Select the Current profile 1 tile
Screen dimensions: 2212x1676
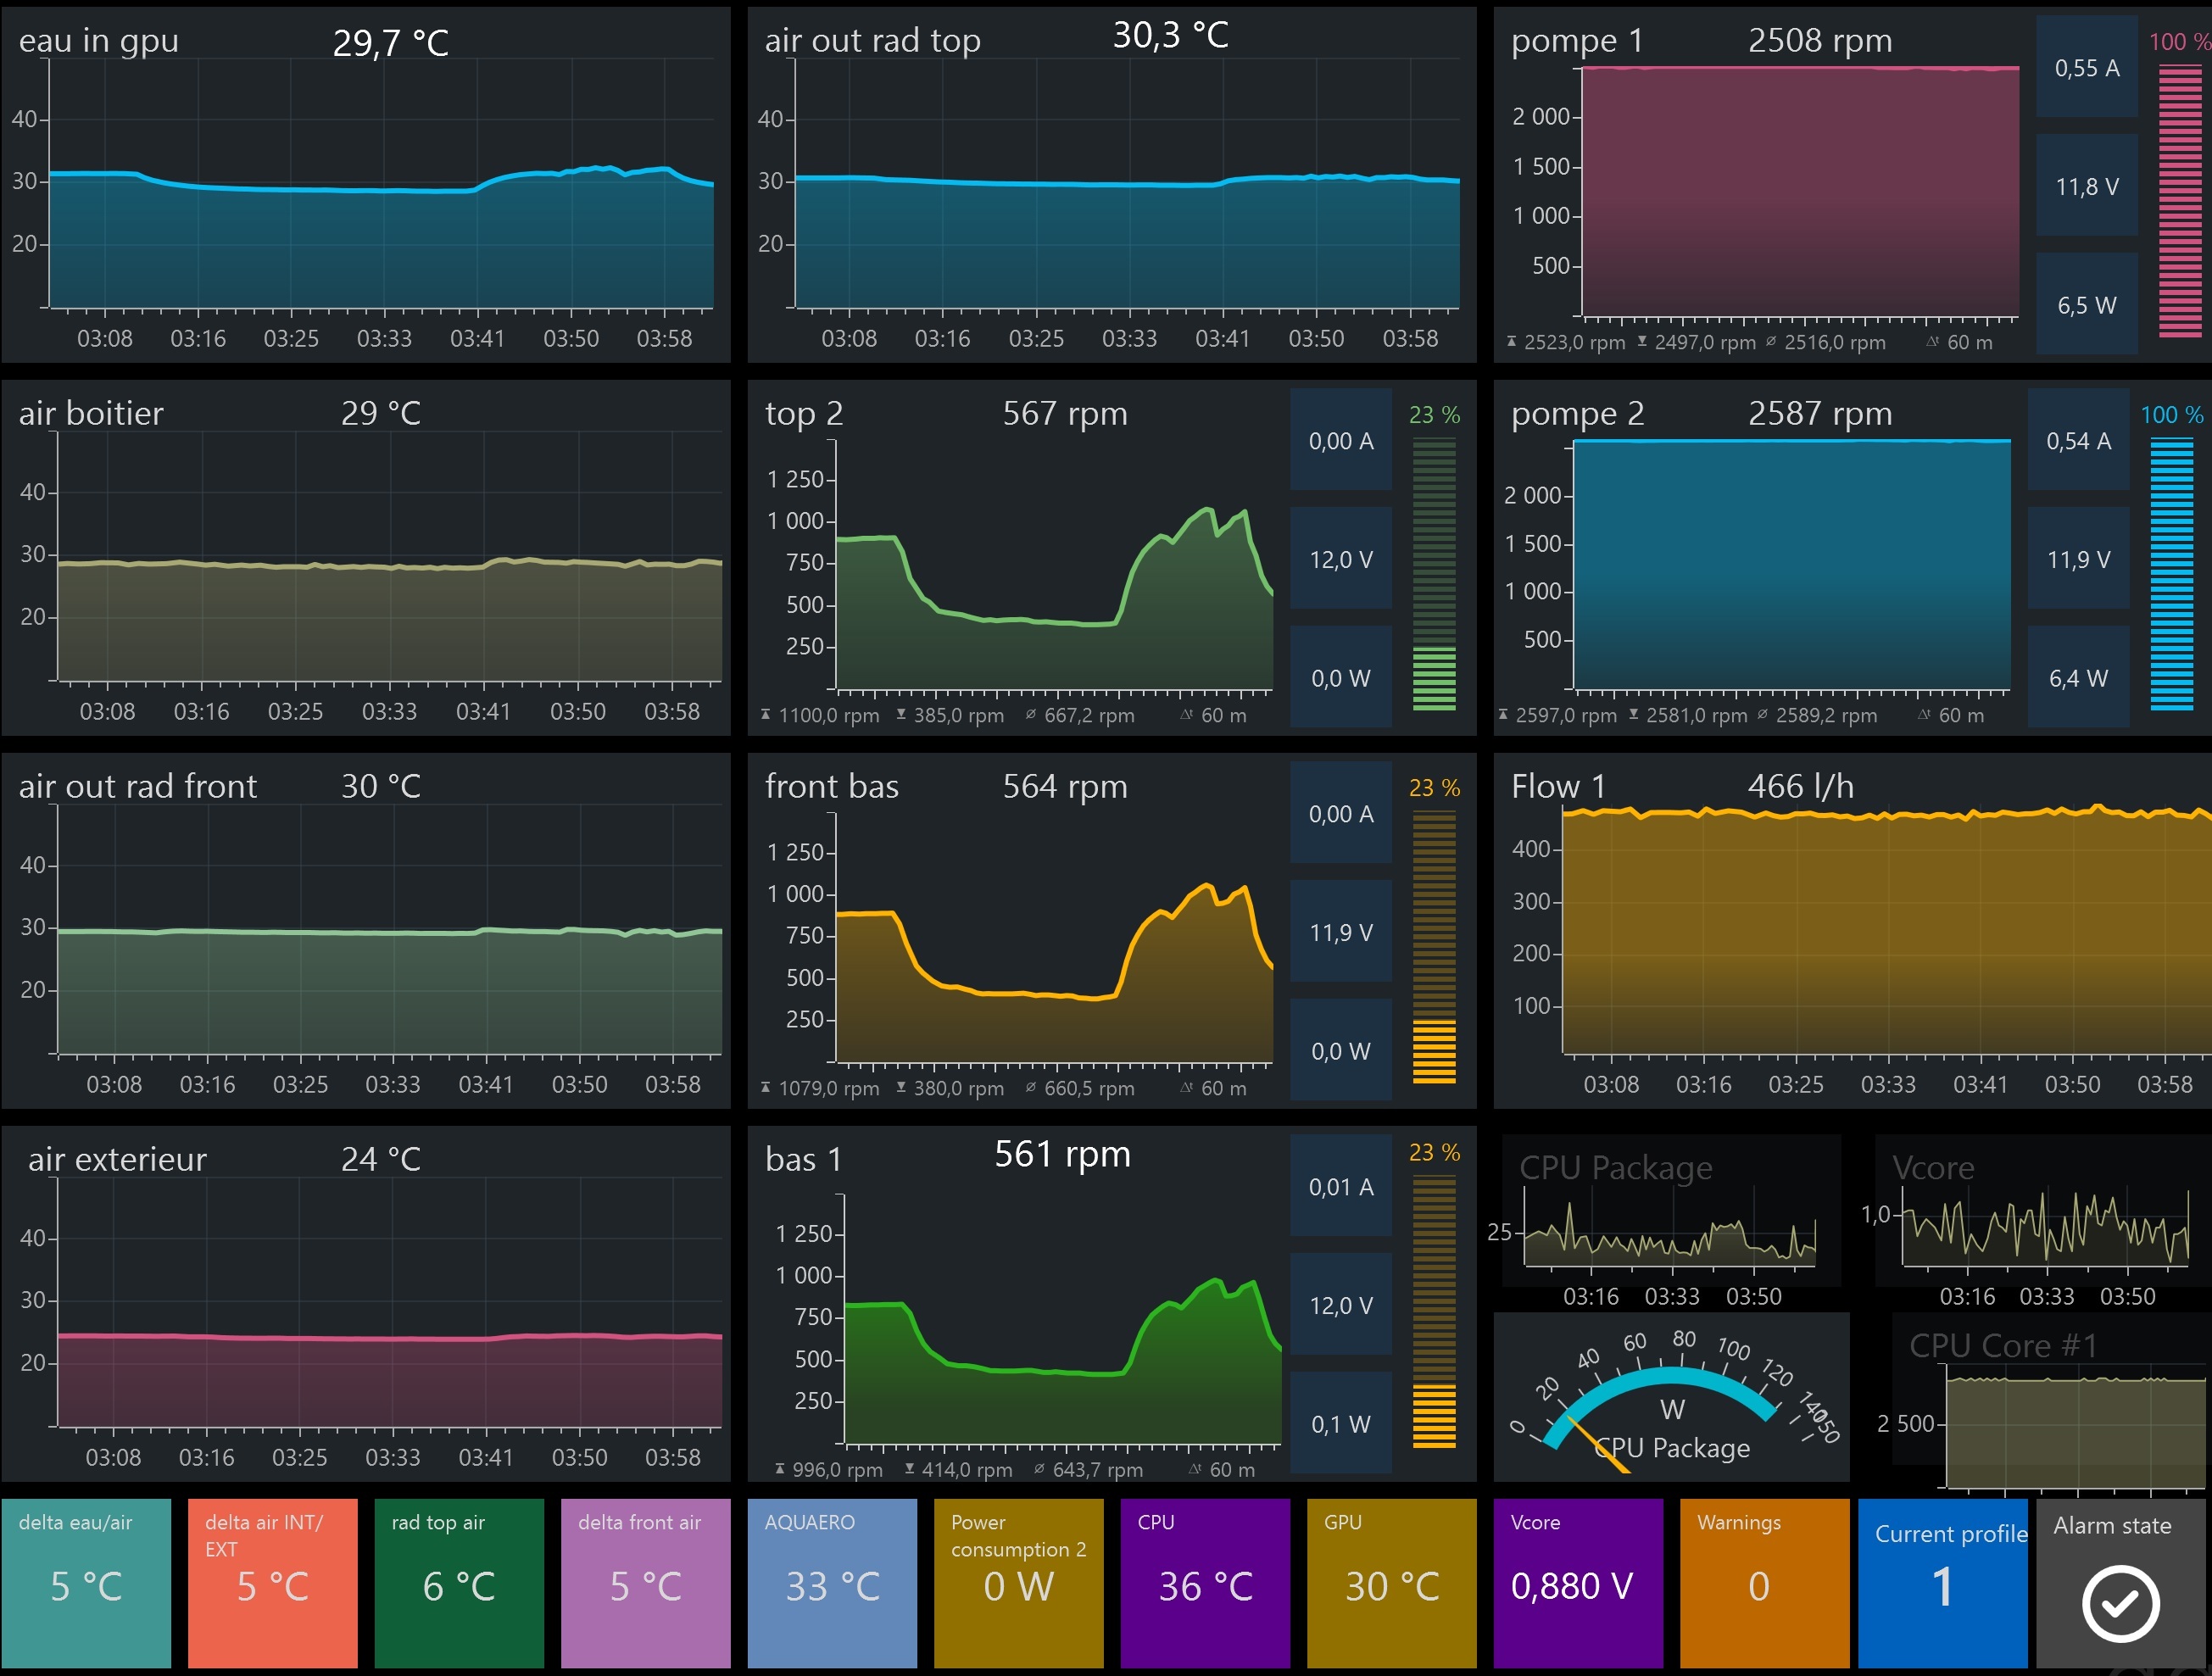1942,1582
